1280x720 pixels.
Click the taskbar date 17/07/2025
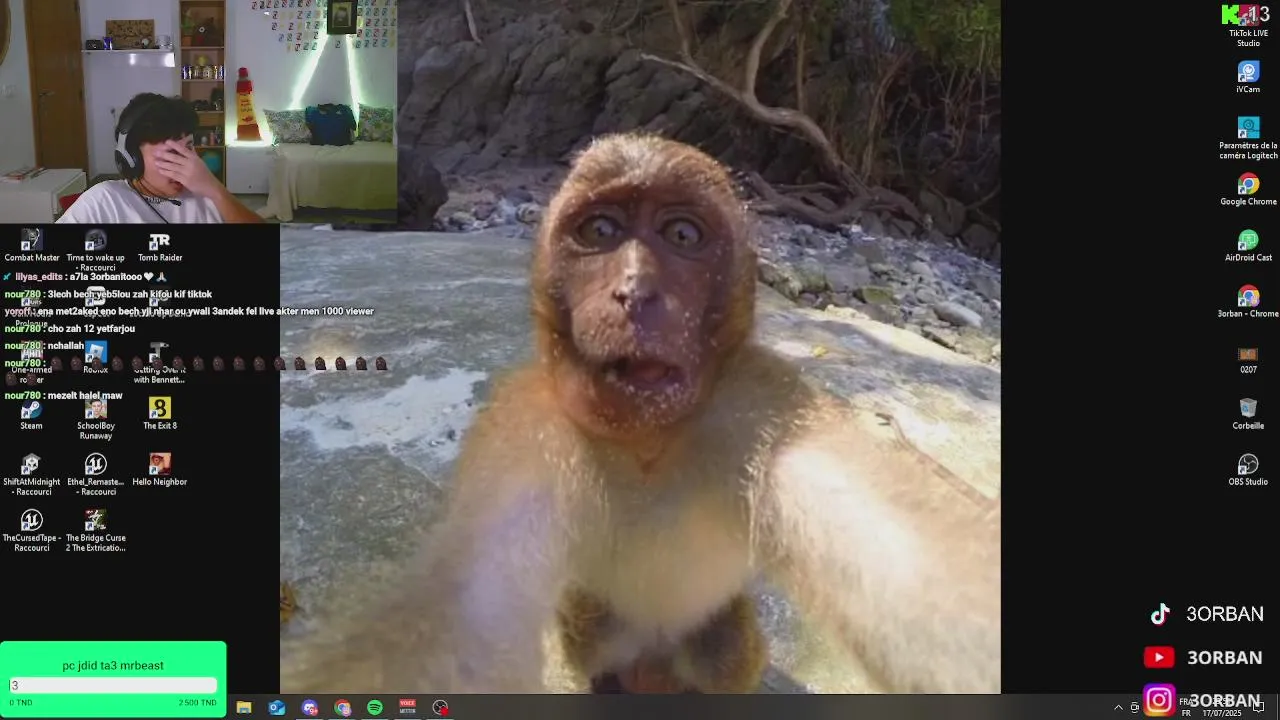(1222, 713)
